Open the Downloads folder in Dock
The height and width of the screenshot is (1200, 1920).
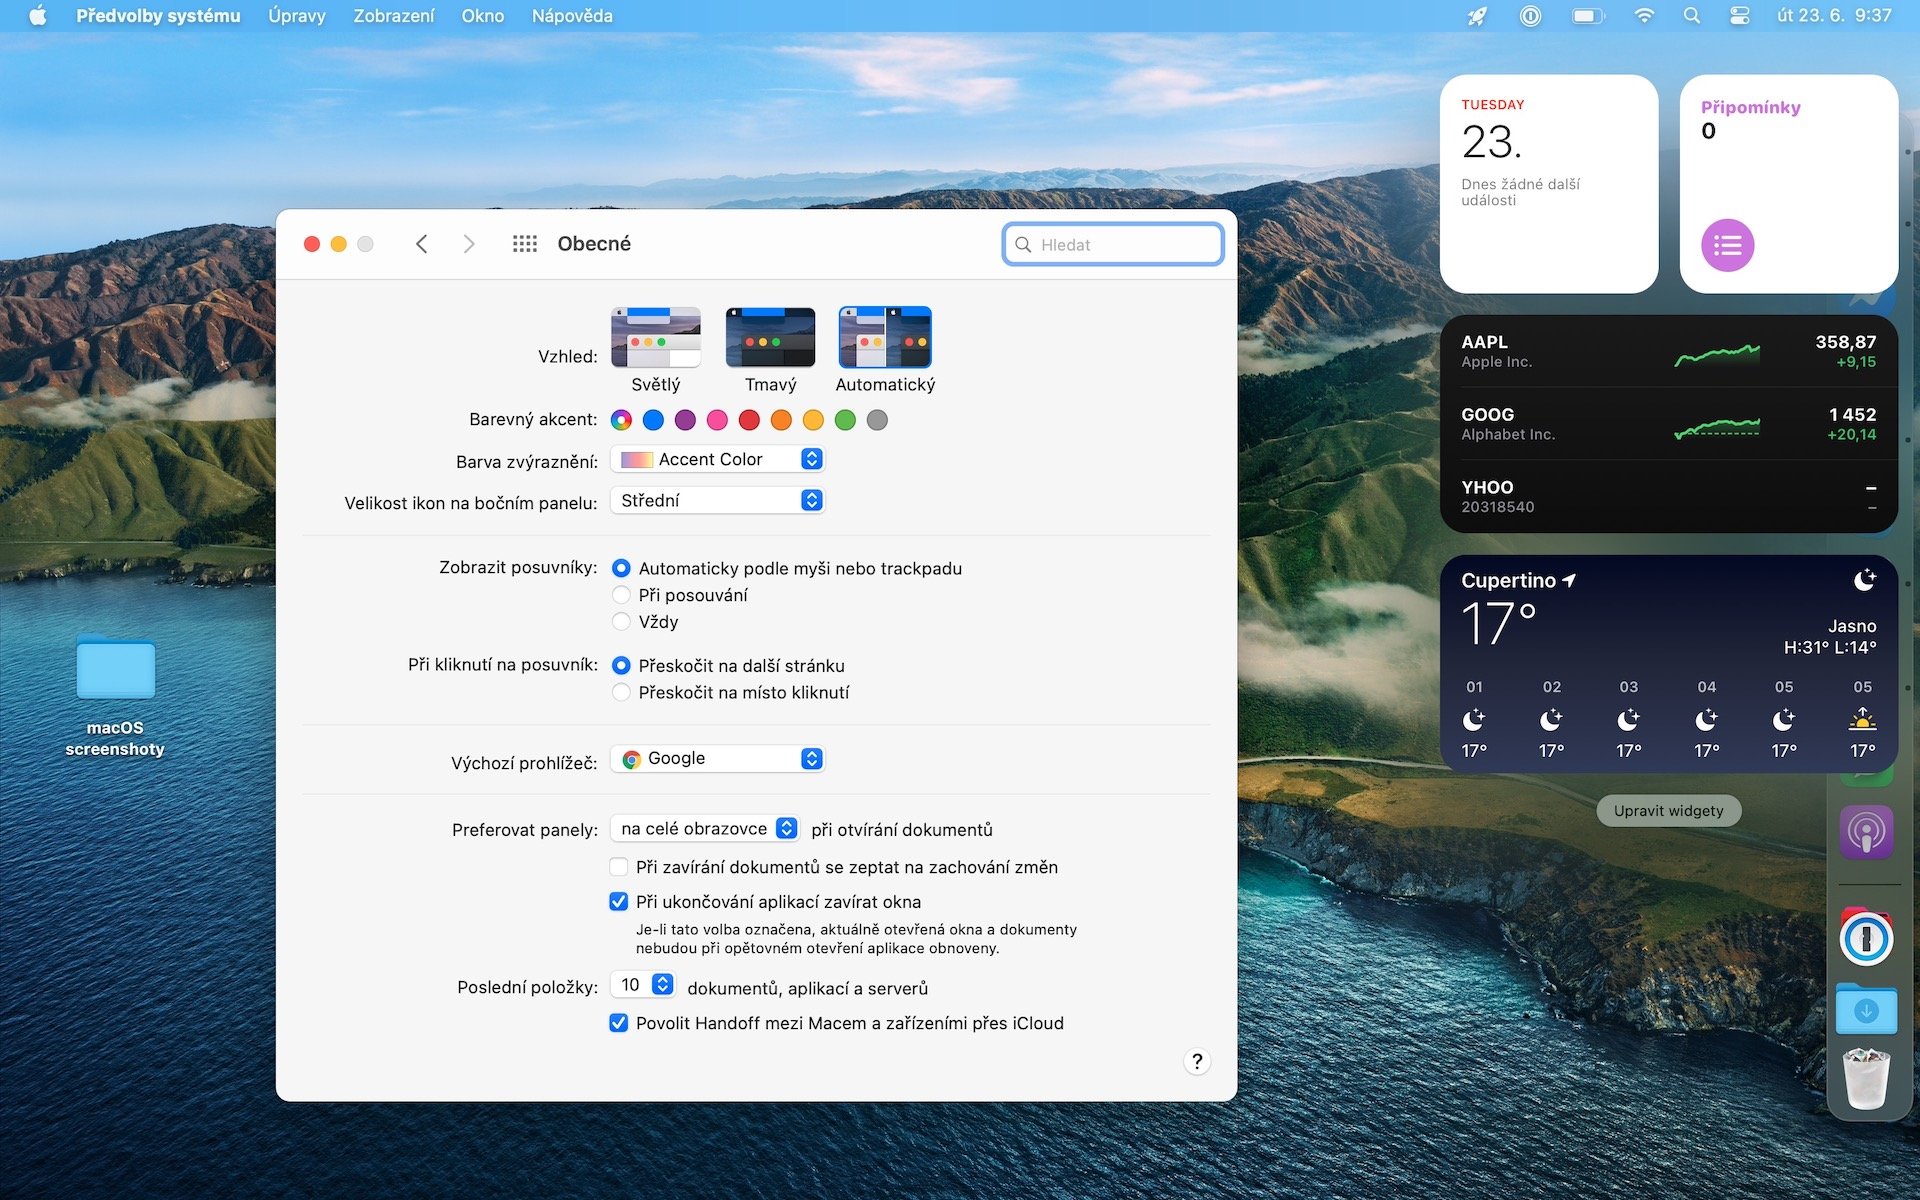(1866, 1009)
